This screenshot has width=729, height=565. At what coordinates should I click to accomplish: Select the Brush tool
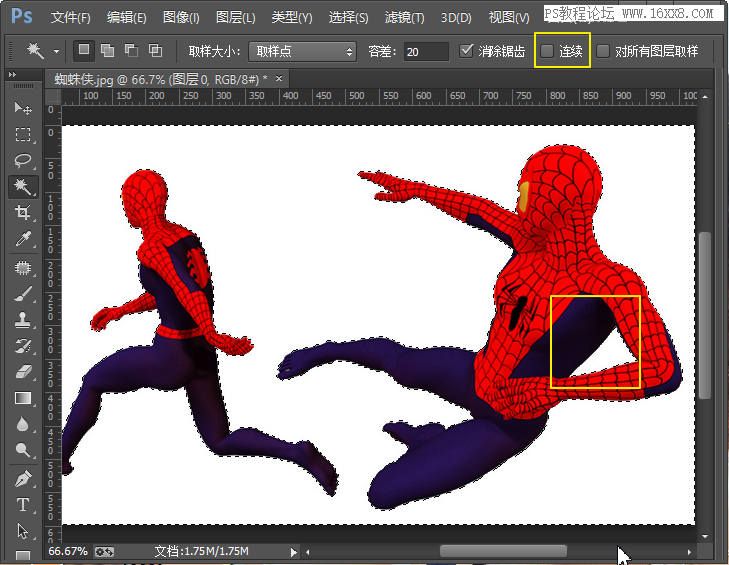22,294
